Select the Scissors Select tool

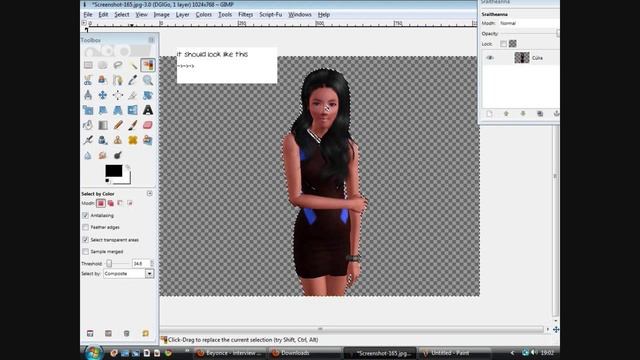[88, 80]
